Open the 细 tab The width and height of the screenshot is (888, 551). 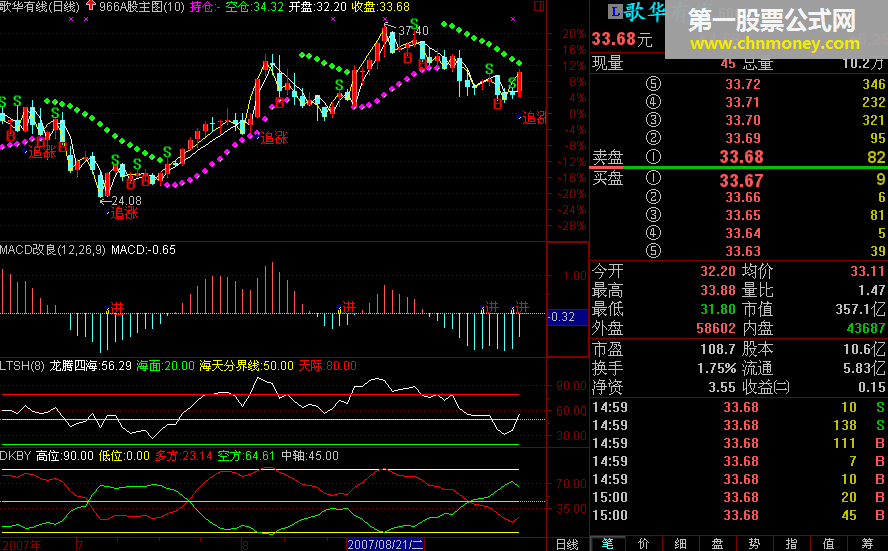[680, 544]
